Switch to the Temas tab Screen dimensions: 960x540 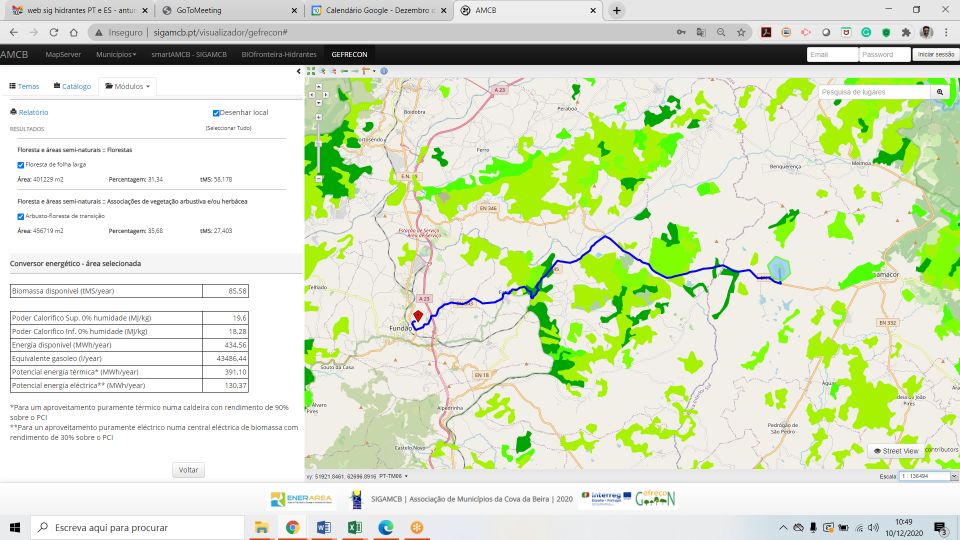tap(24, 87)
